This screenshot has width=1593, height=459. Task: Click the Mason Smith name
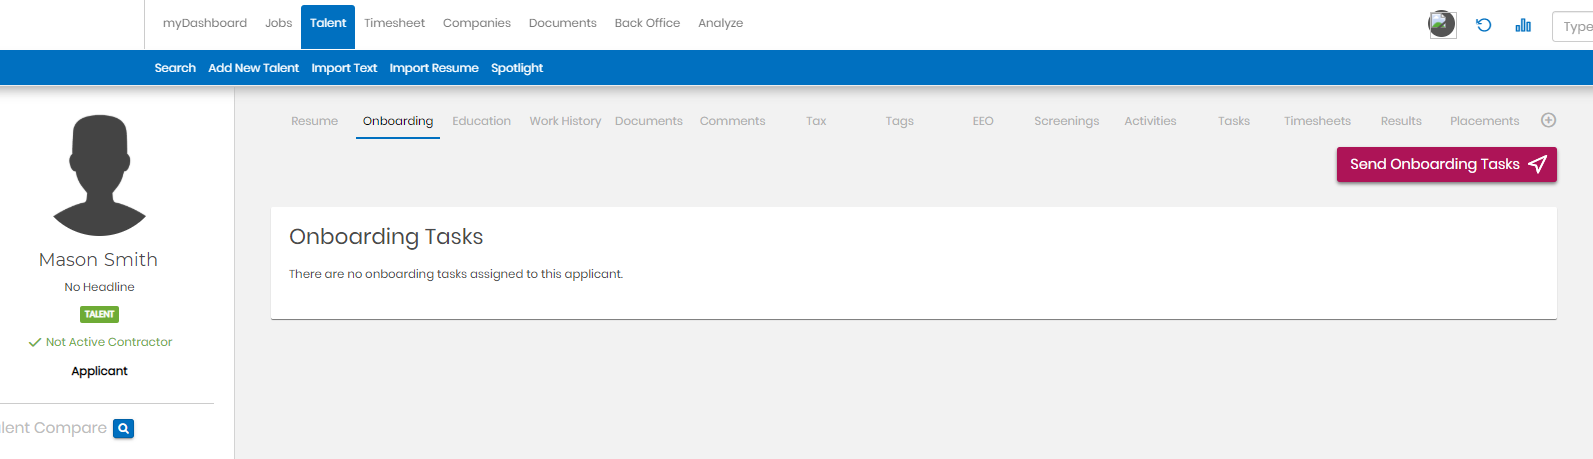[98, 259]
